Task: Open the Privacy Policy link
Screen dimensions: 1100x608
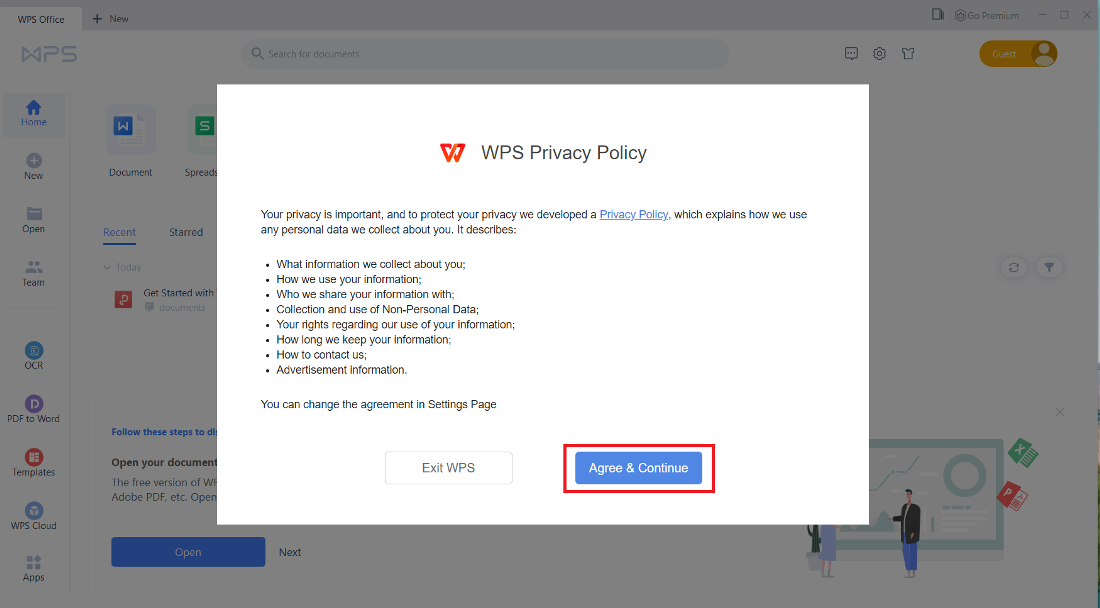Action: (634, 214)
